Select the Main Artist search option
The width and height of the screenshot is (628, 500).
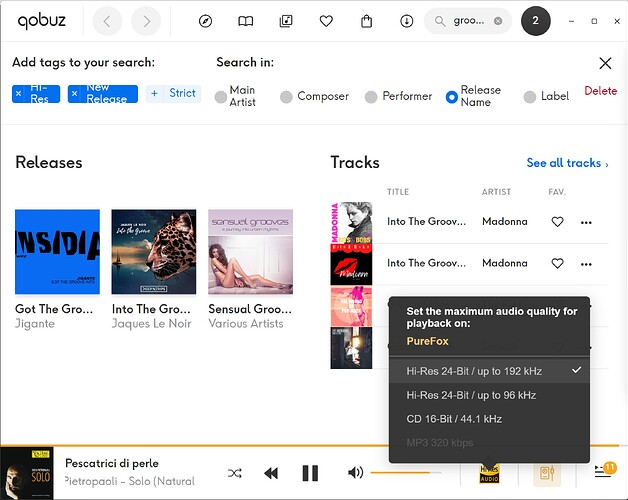click(222, 97)
